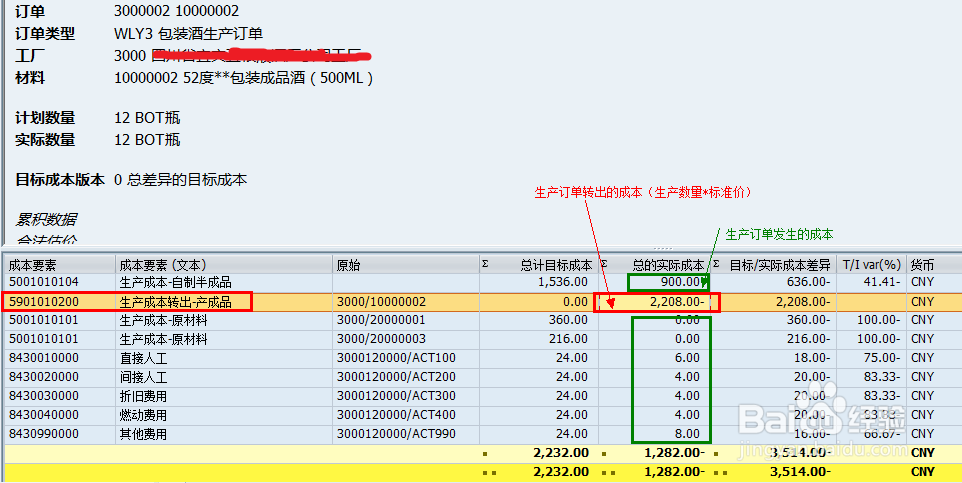The height and width of the screenshot is (483, 962).
Task: Click actual cost 8.00 for 其他费用
Action: pos(687,434)
